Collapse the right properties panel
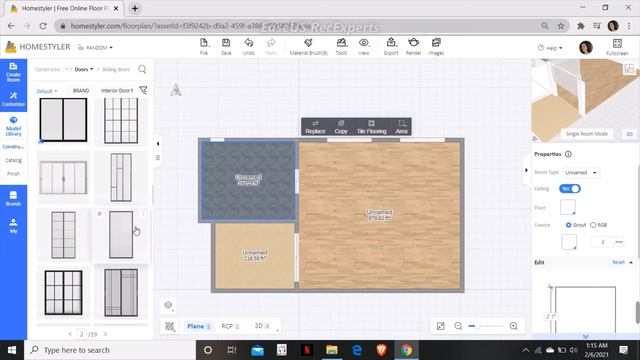This screenshot has height=360, width=640. click(x=526, y=170)
